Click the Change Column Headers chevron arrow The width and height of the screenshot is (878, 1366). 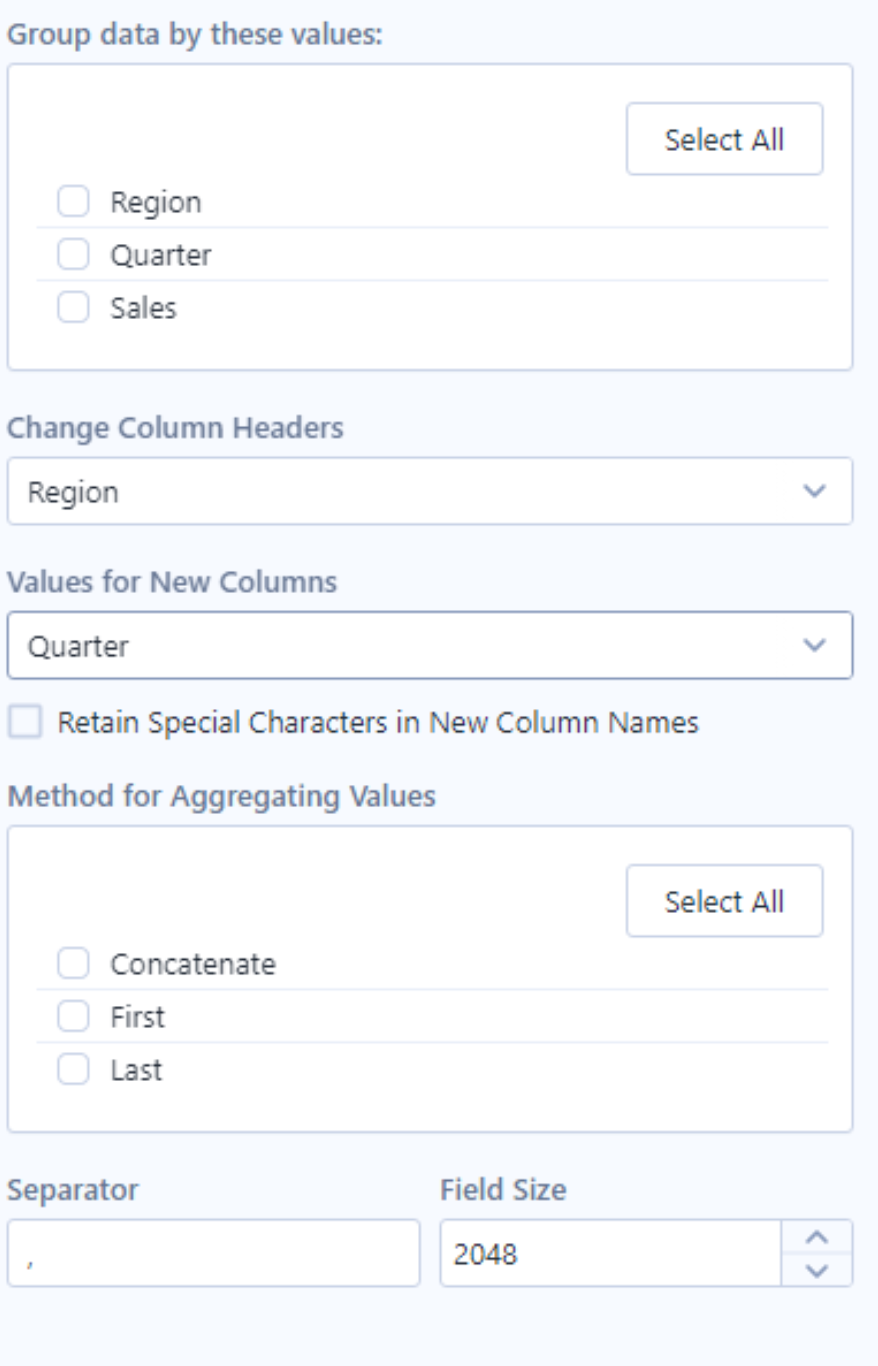pyautogui.click(x=816, y=491)
